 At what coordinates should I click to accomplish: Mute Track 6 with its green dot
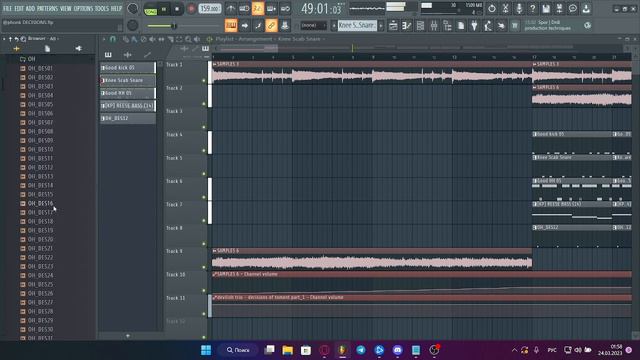point(204,197)
